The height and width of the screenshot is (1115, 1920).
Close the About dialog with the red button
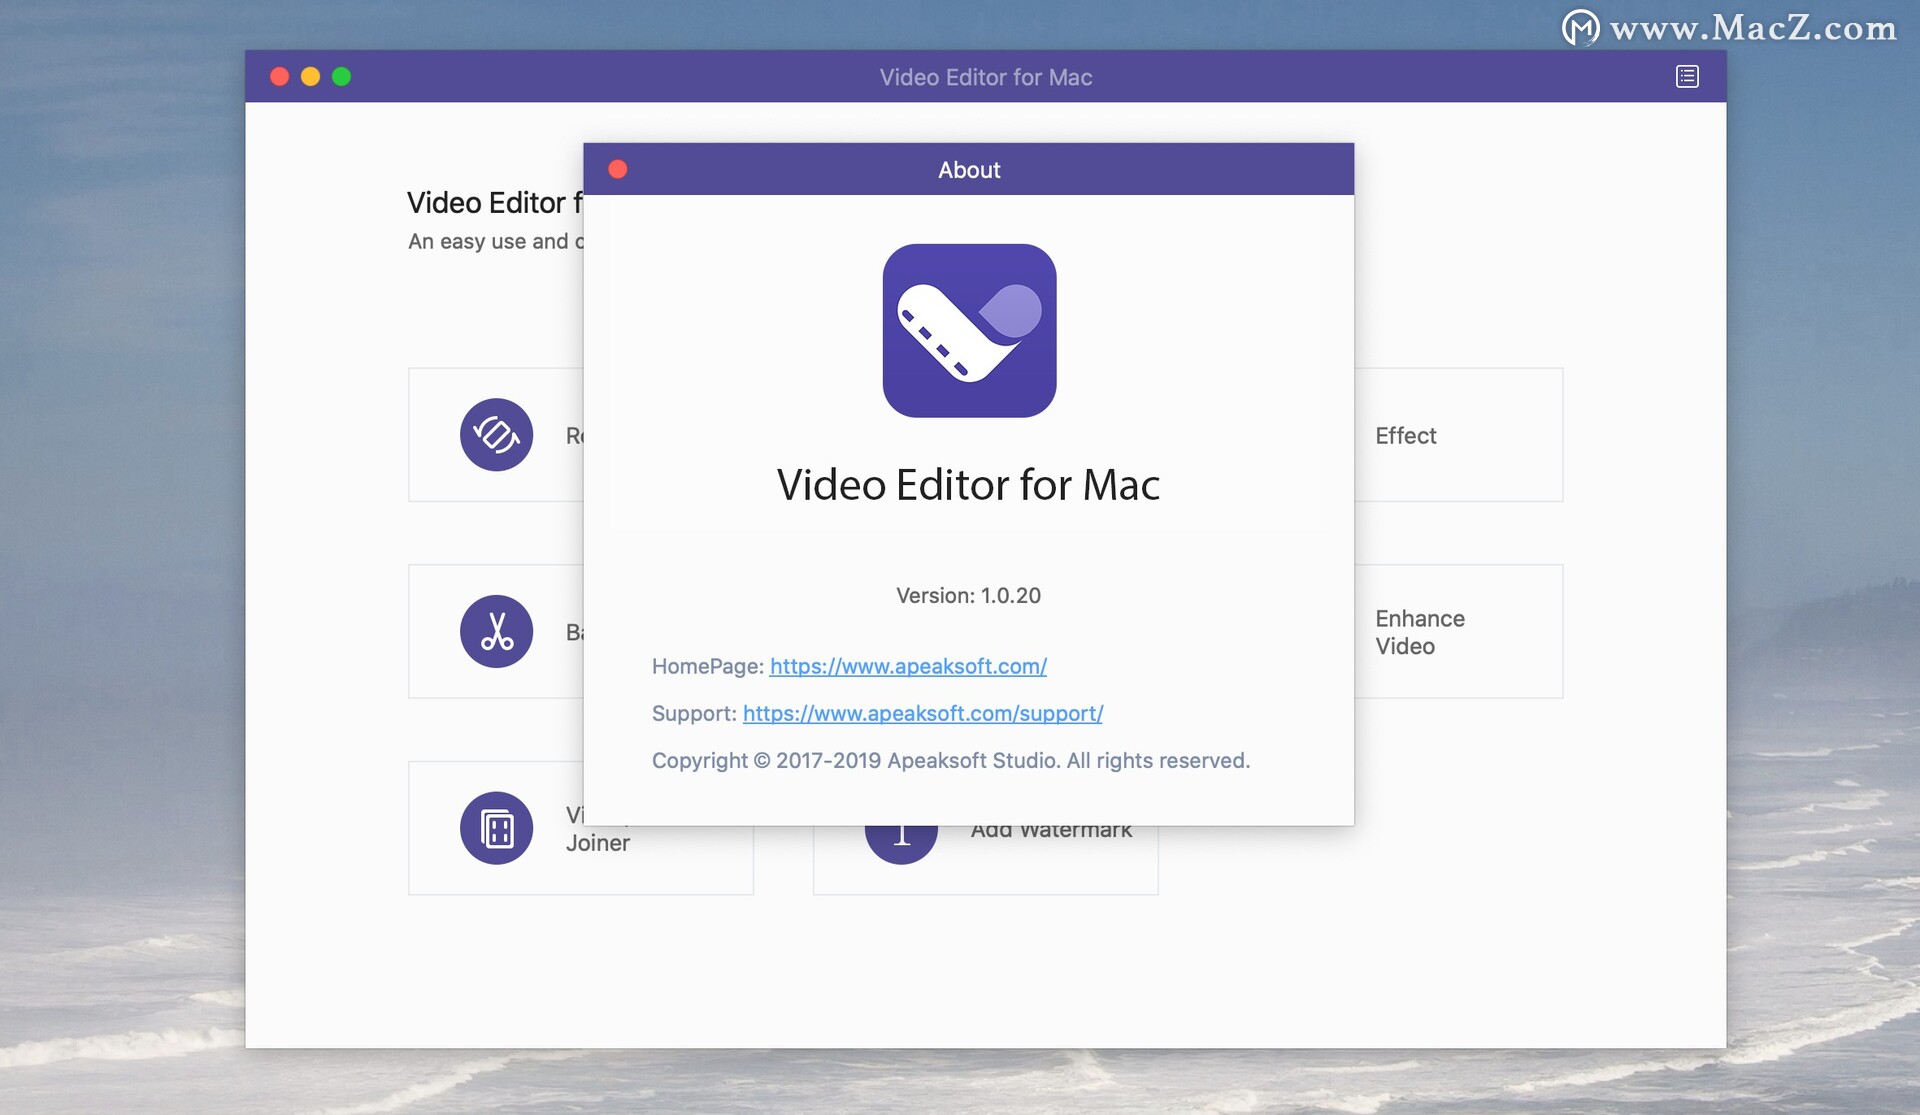pyautogui.click(x=618, y=170)
